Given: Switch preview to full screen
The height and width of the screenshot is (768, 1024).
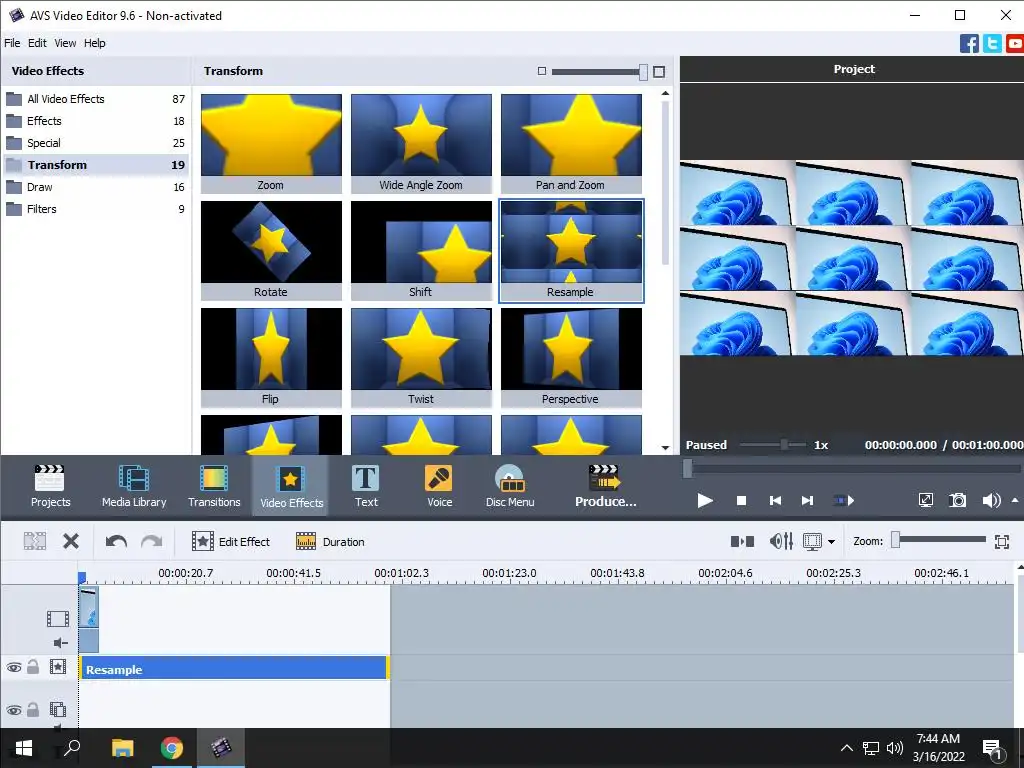Looking at the screenshot, I should pos(925,501).
